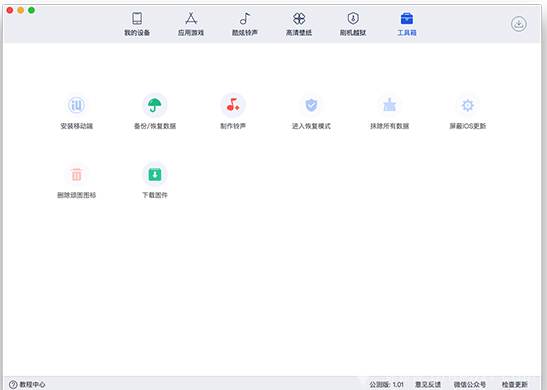
Task: Select the 工具箱 toolbox tab icon
Action: tap(407, 18)
